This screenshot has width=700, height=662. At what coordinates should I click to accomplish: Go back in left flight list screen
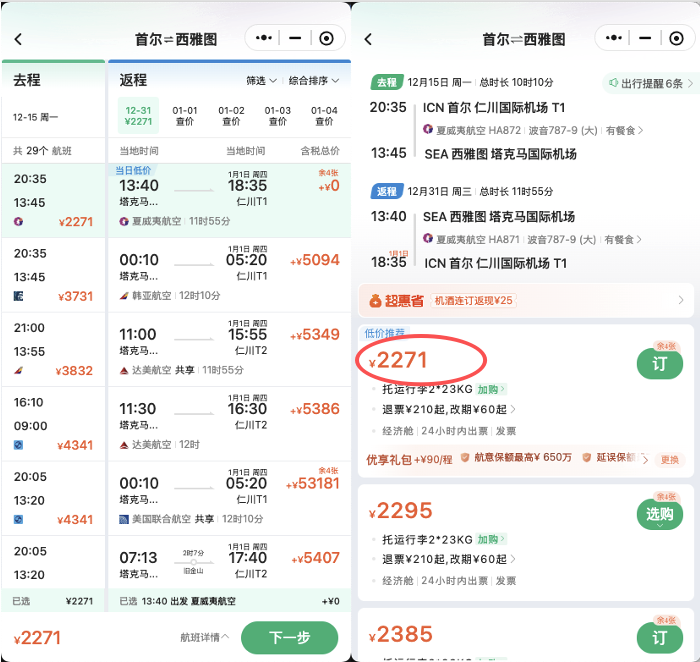pos(18,39)
